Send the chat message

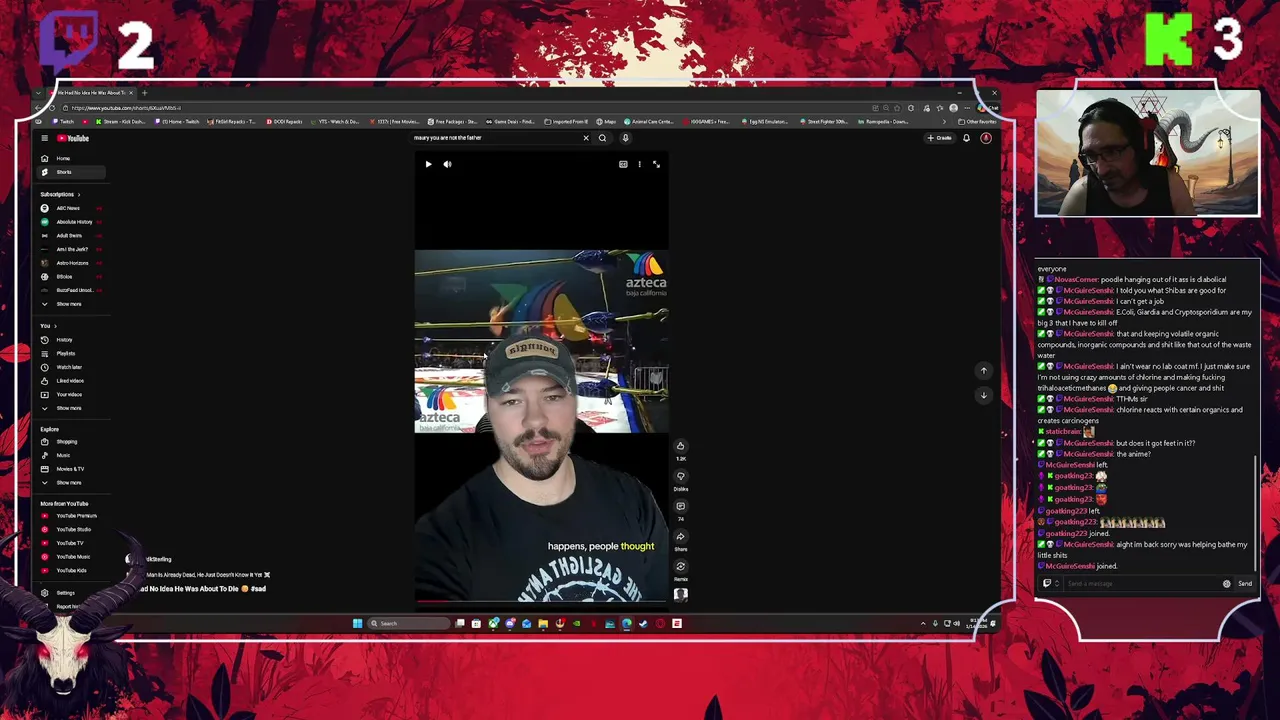tap(1245, 584)
